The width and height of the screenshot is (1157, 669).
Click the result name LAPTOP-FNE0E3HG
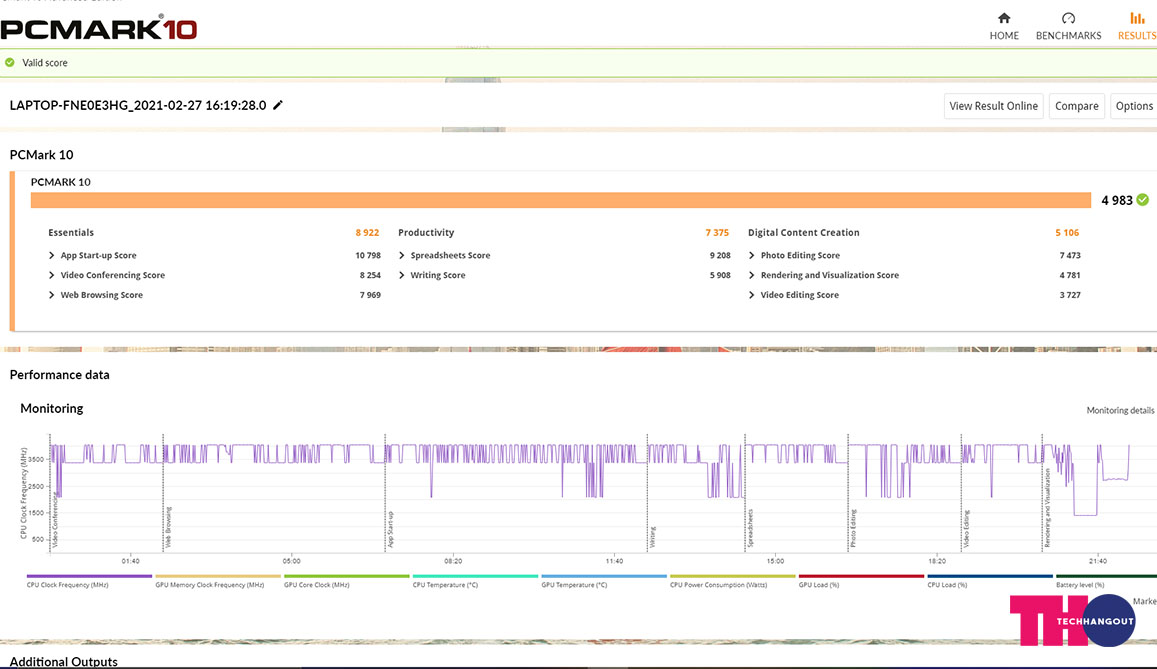[x=138, y=105]
